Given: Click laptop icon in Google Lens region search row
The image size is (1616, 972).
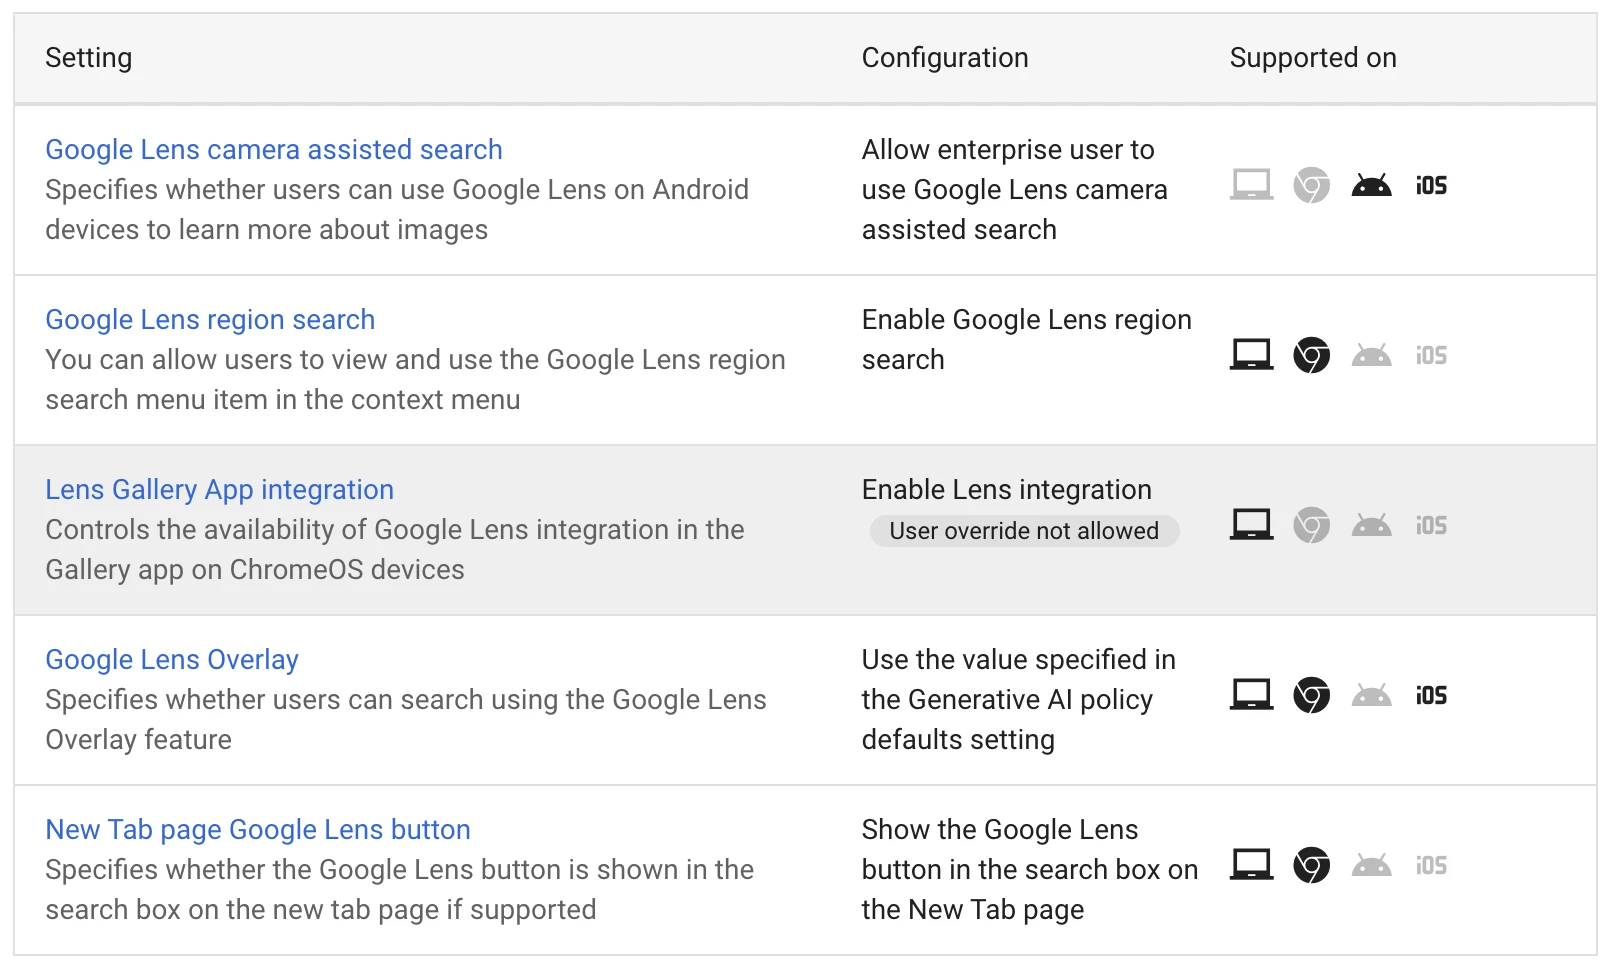Looking at the screenshot, I should coord(1251,355).
